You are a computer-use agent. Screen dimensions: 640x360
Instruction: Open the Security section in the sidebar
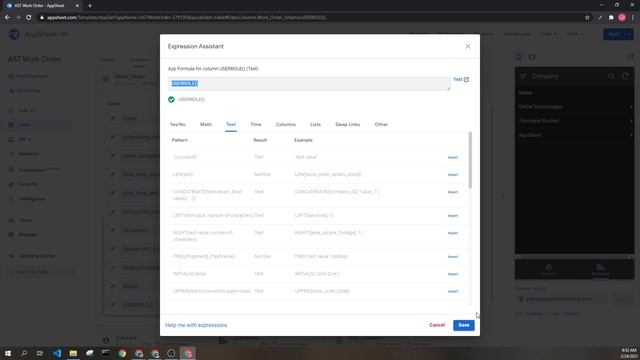pyautogui.click(x=28, y=184)
